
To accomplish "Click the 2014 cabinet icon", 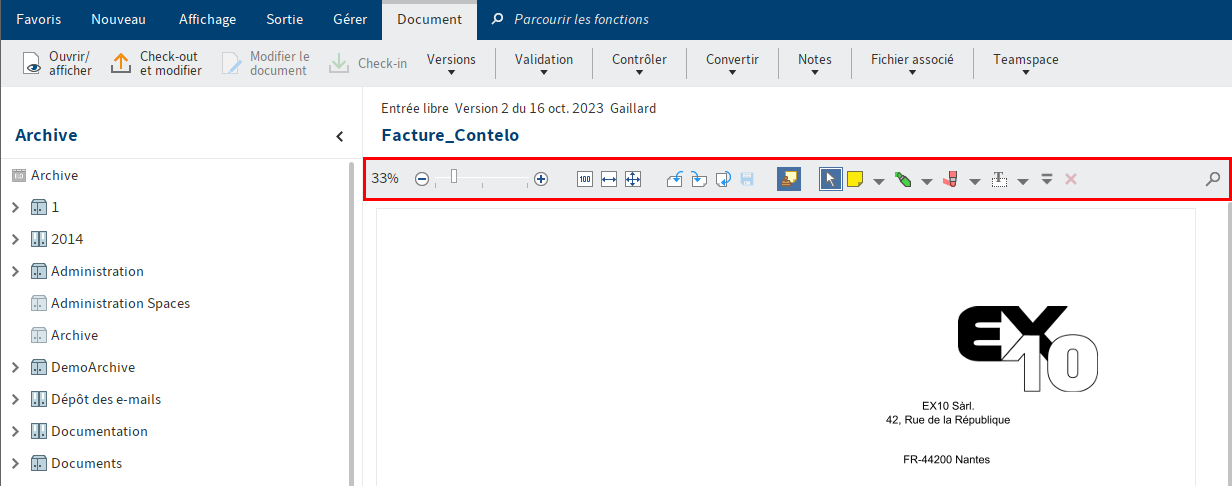I will [39, 239].
